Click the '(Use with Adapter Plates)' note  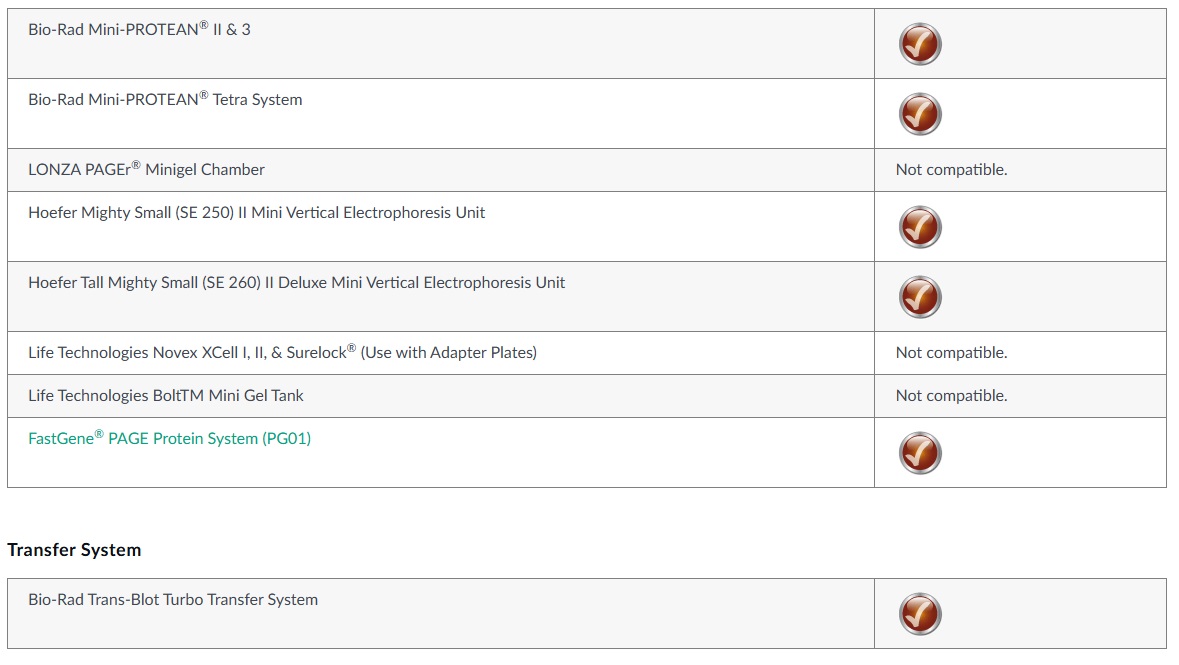coord(449,353)
